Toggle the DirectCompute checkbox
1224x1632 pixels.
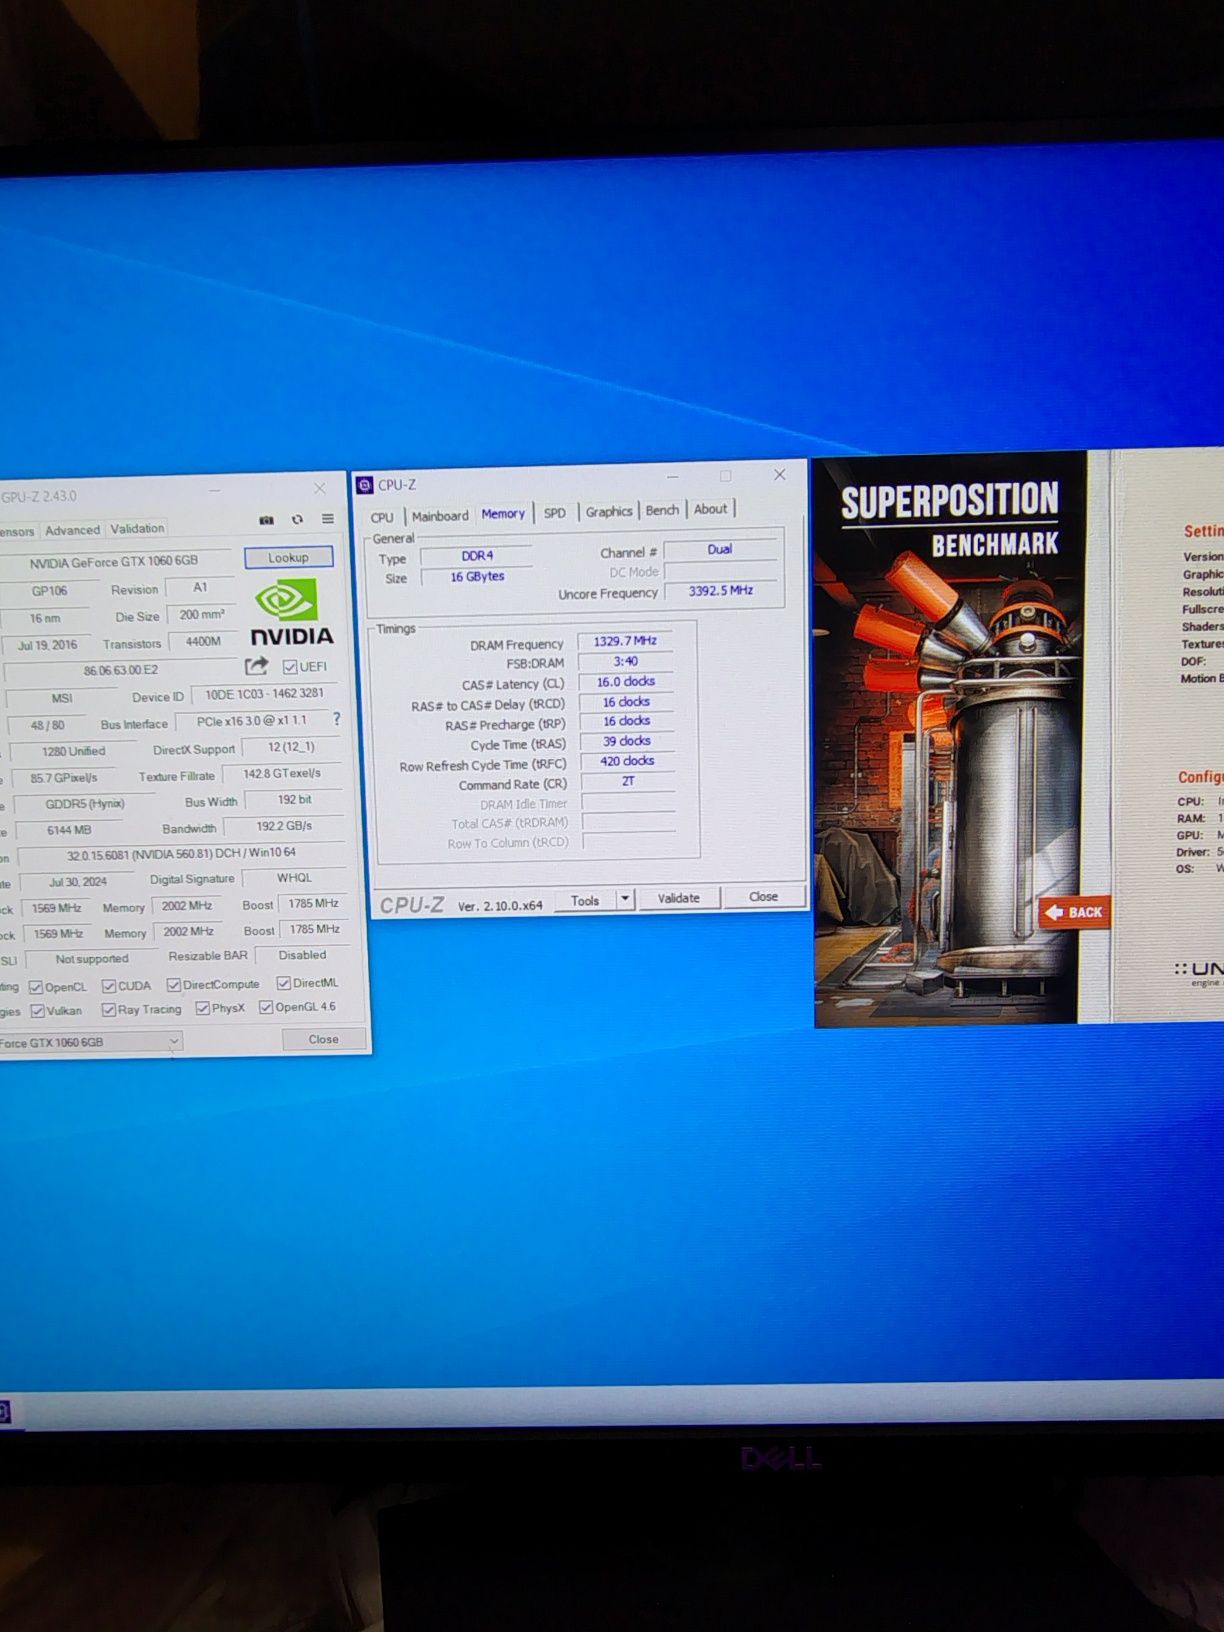pyautogui.click(x=174, y=985)
